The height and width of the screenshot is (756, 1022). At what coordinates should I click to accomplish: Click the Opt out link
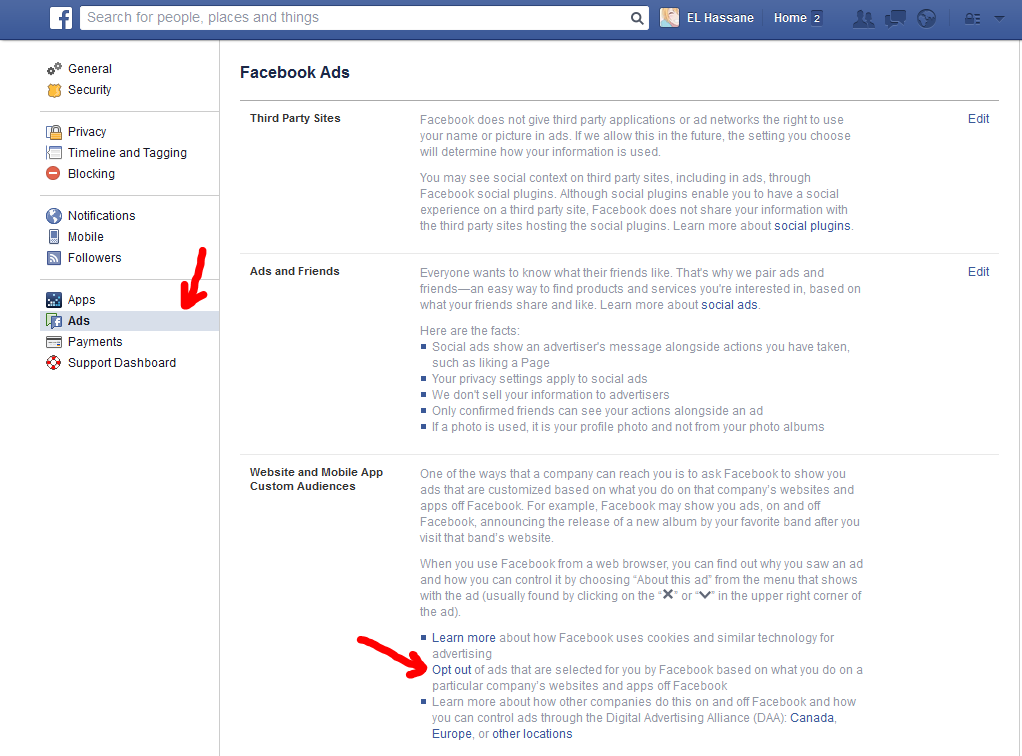point(451,669)
